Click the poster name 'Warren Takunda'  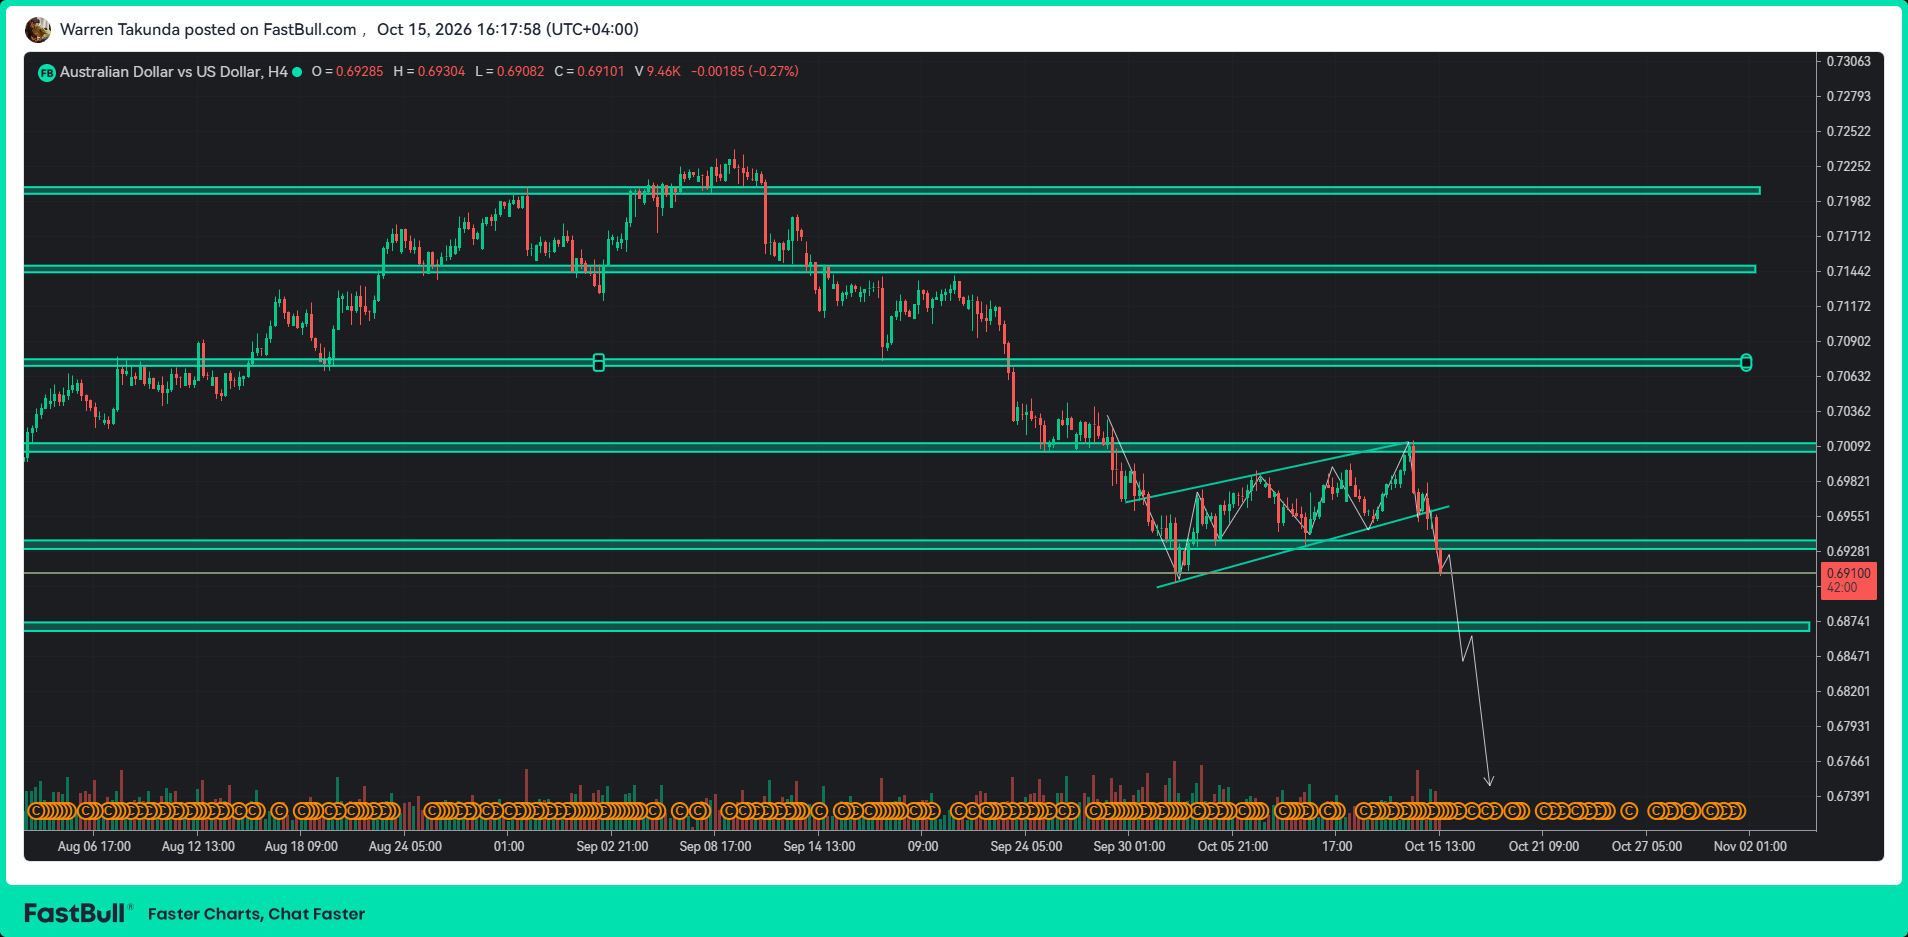[x=120, y=30]
